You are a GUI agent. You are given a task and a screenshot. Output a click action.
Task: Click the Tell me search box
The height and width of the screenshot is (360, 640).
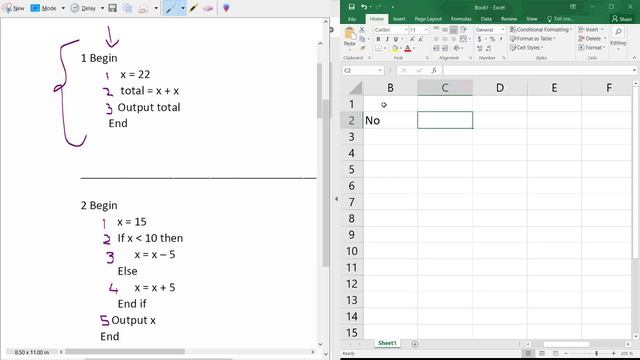pos(560,19)
